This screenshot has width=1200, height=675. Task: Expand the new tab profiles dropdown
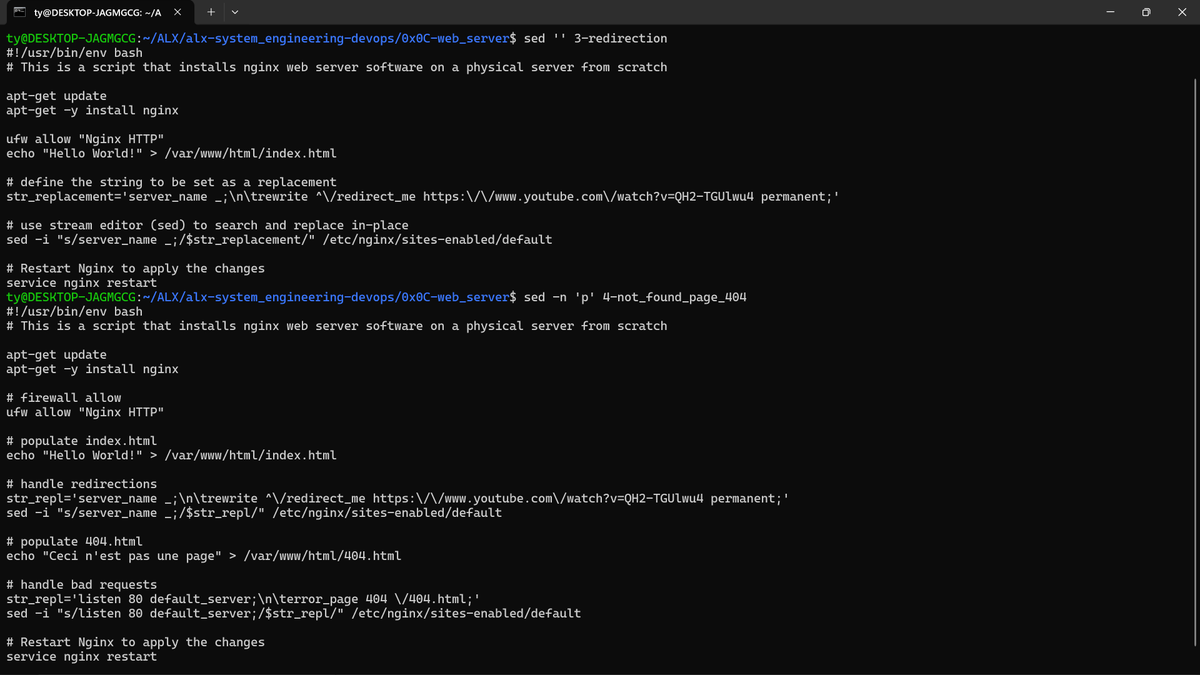pos(235,12)
